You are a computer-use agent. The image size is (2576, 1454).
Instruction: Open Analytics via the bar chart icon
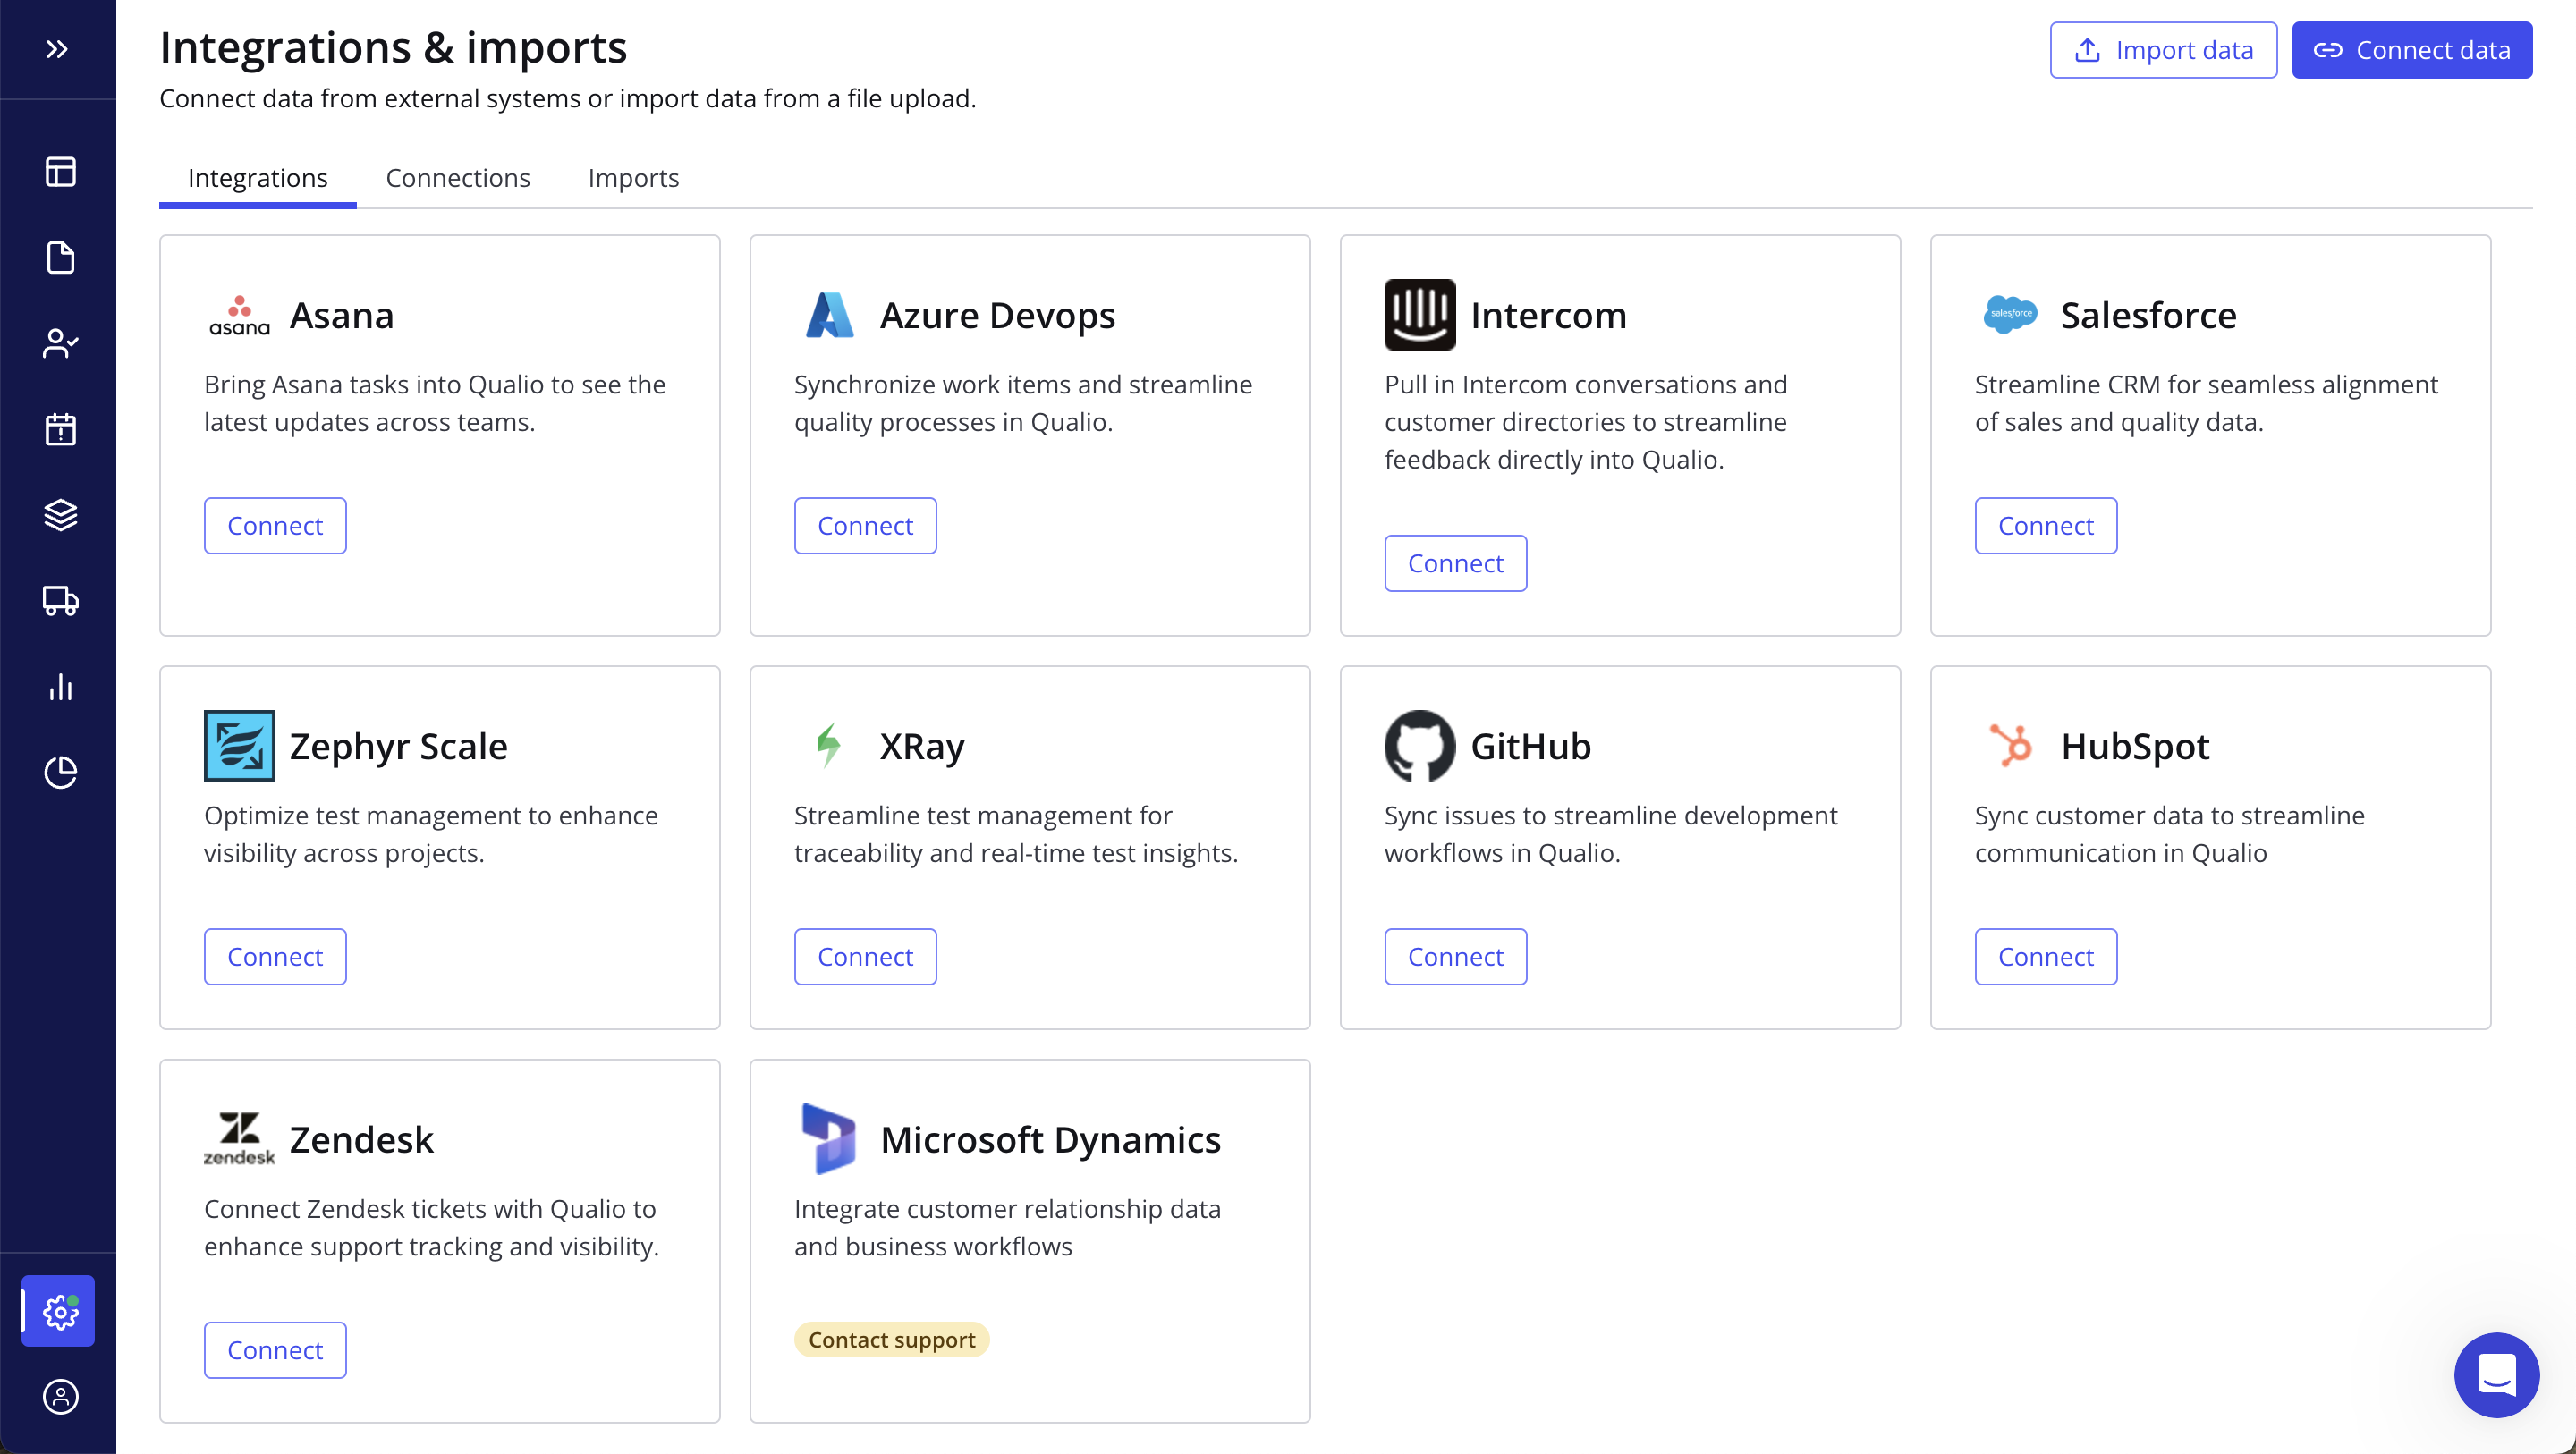click(60, 687)
